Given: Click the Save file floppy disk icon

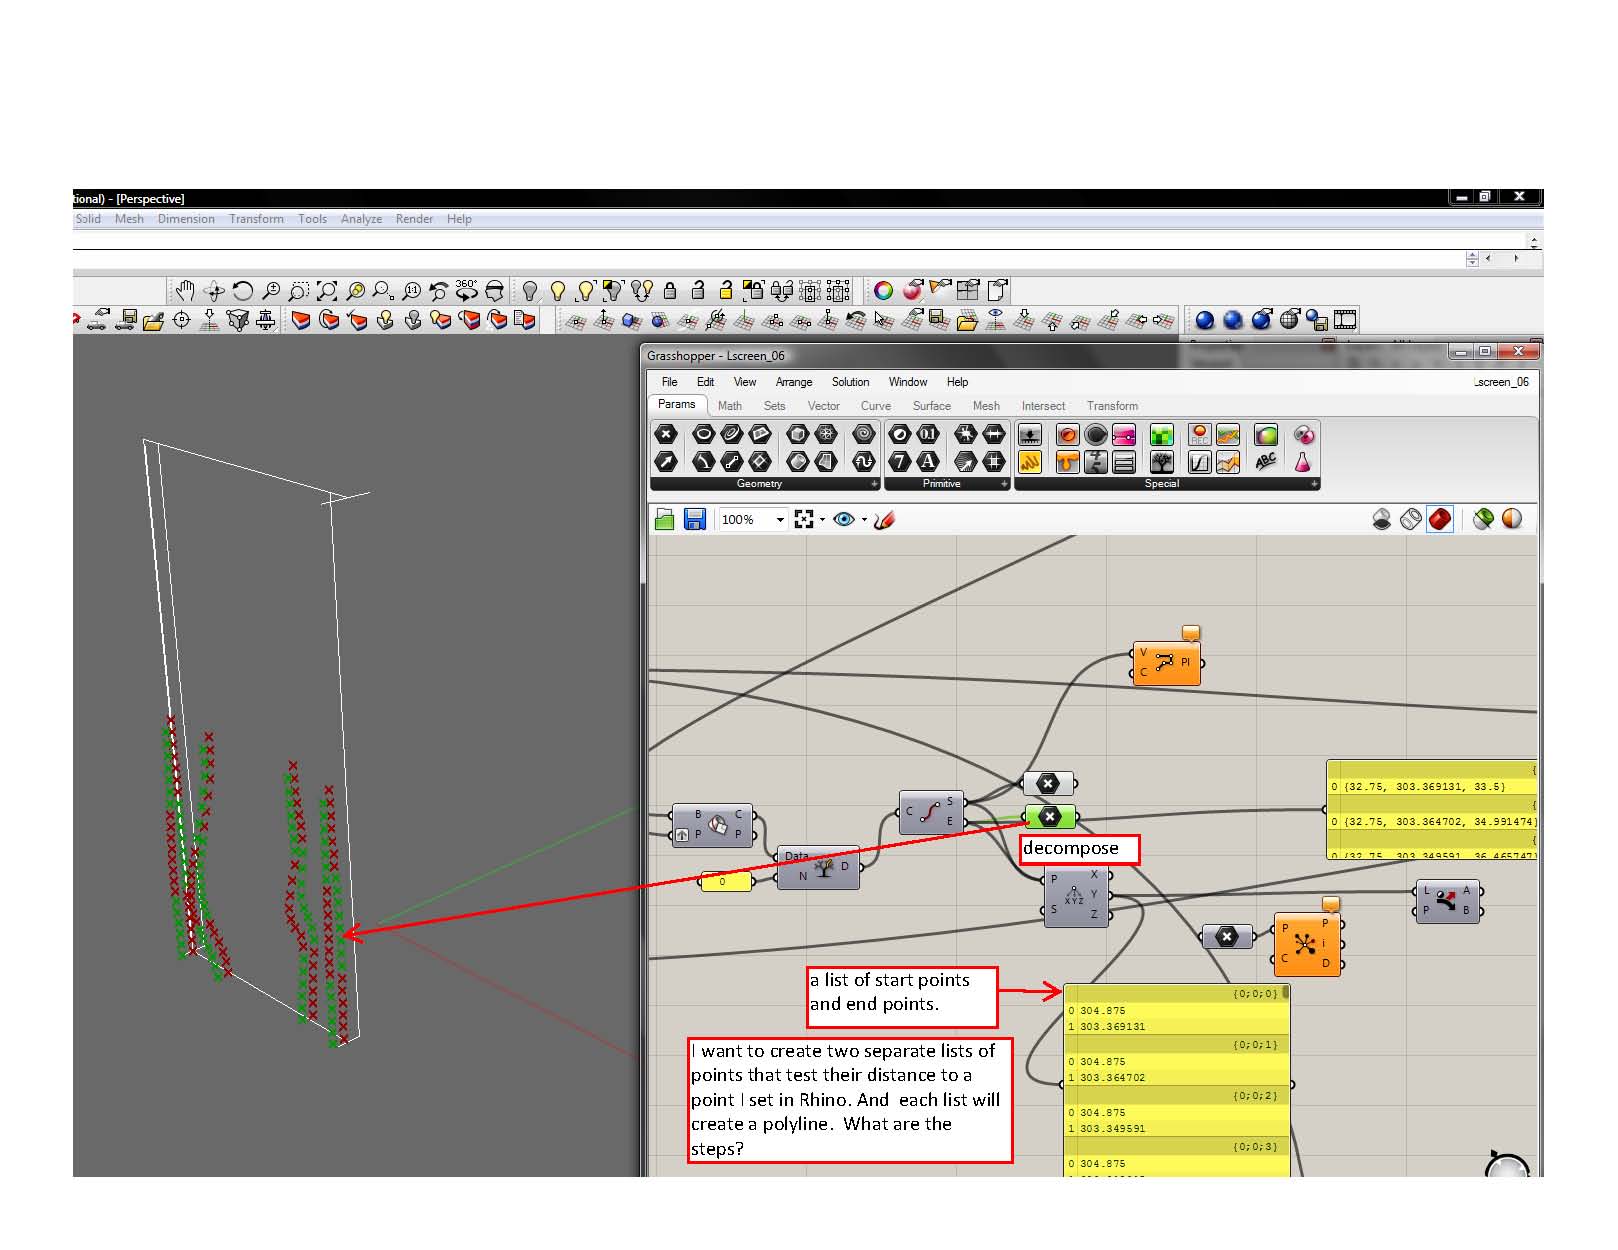Looking at the screenshot, I should pos(695,519).
